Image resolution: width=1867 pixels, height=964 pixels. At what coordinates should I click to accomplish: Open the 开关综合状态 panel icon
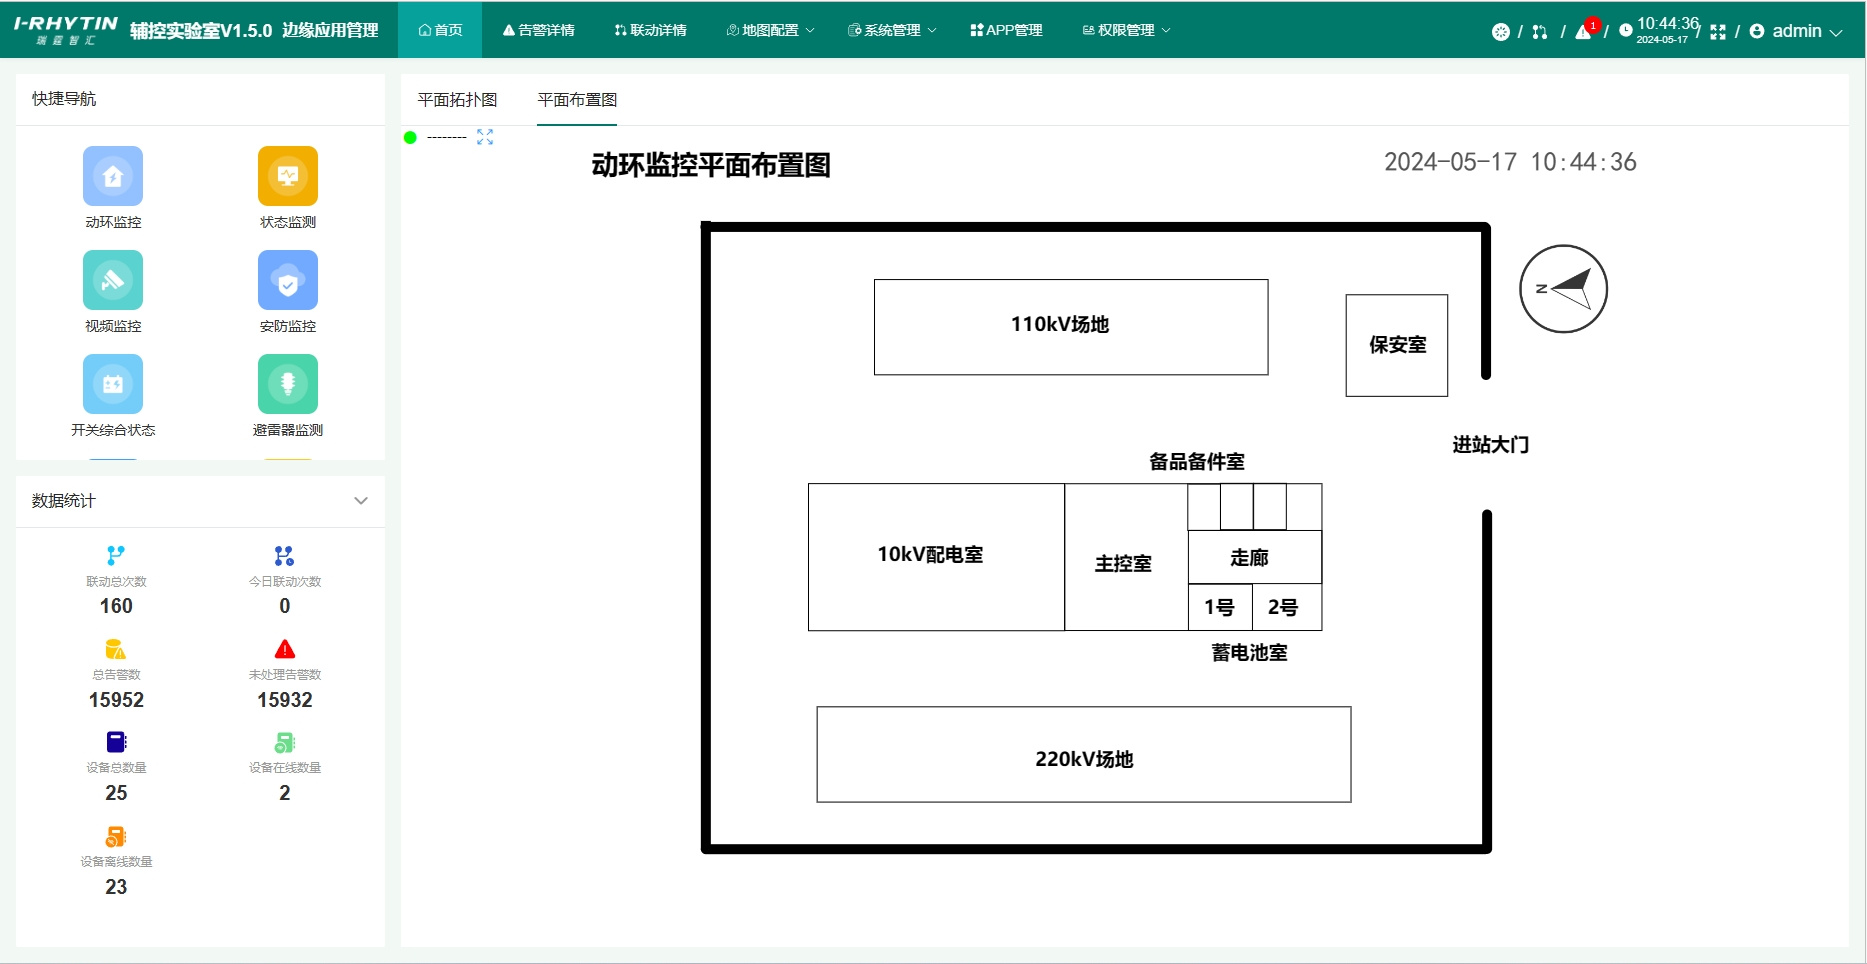pos(113,384)
